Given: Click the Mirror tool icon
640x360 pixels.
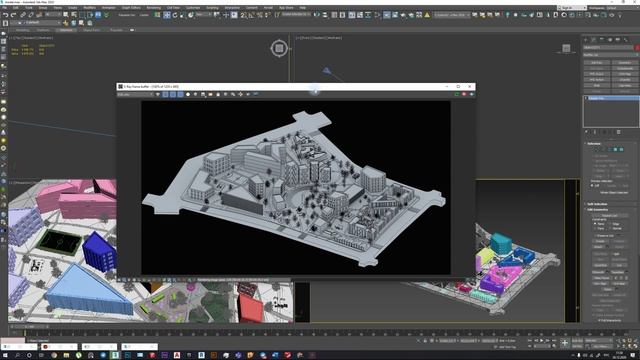Looking at the screenshot, I should tap(317, 15).
